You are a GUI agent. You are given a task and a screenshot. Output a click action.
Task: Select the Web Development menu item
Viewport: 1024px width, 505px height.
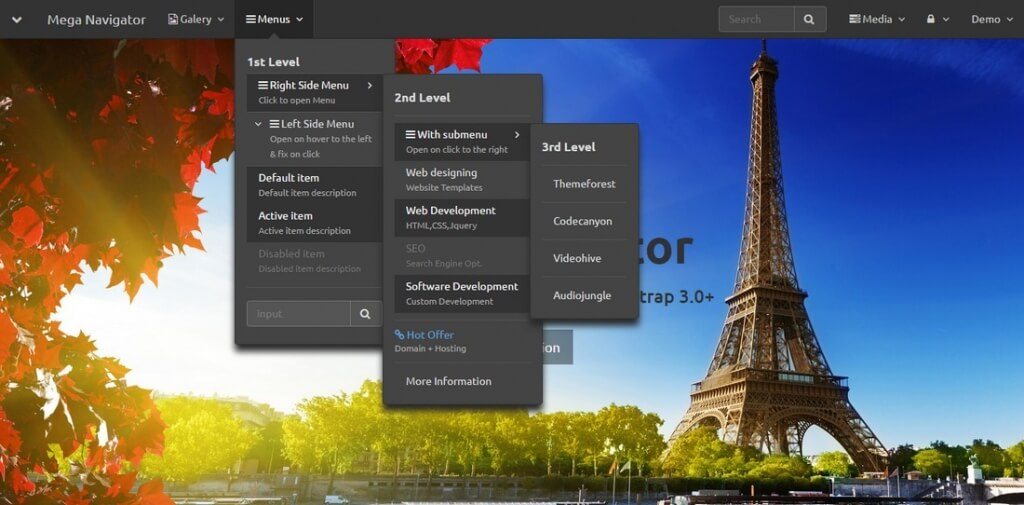pos(450,211)
